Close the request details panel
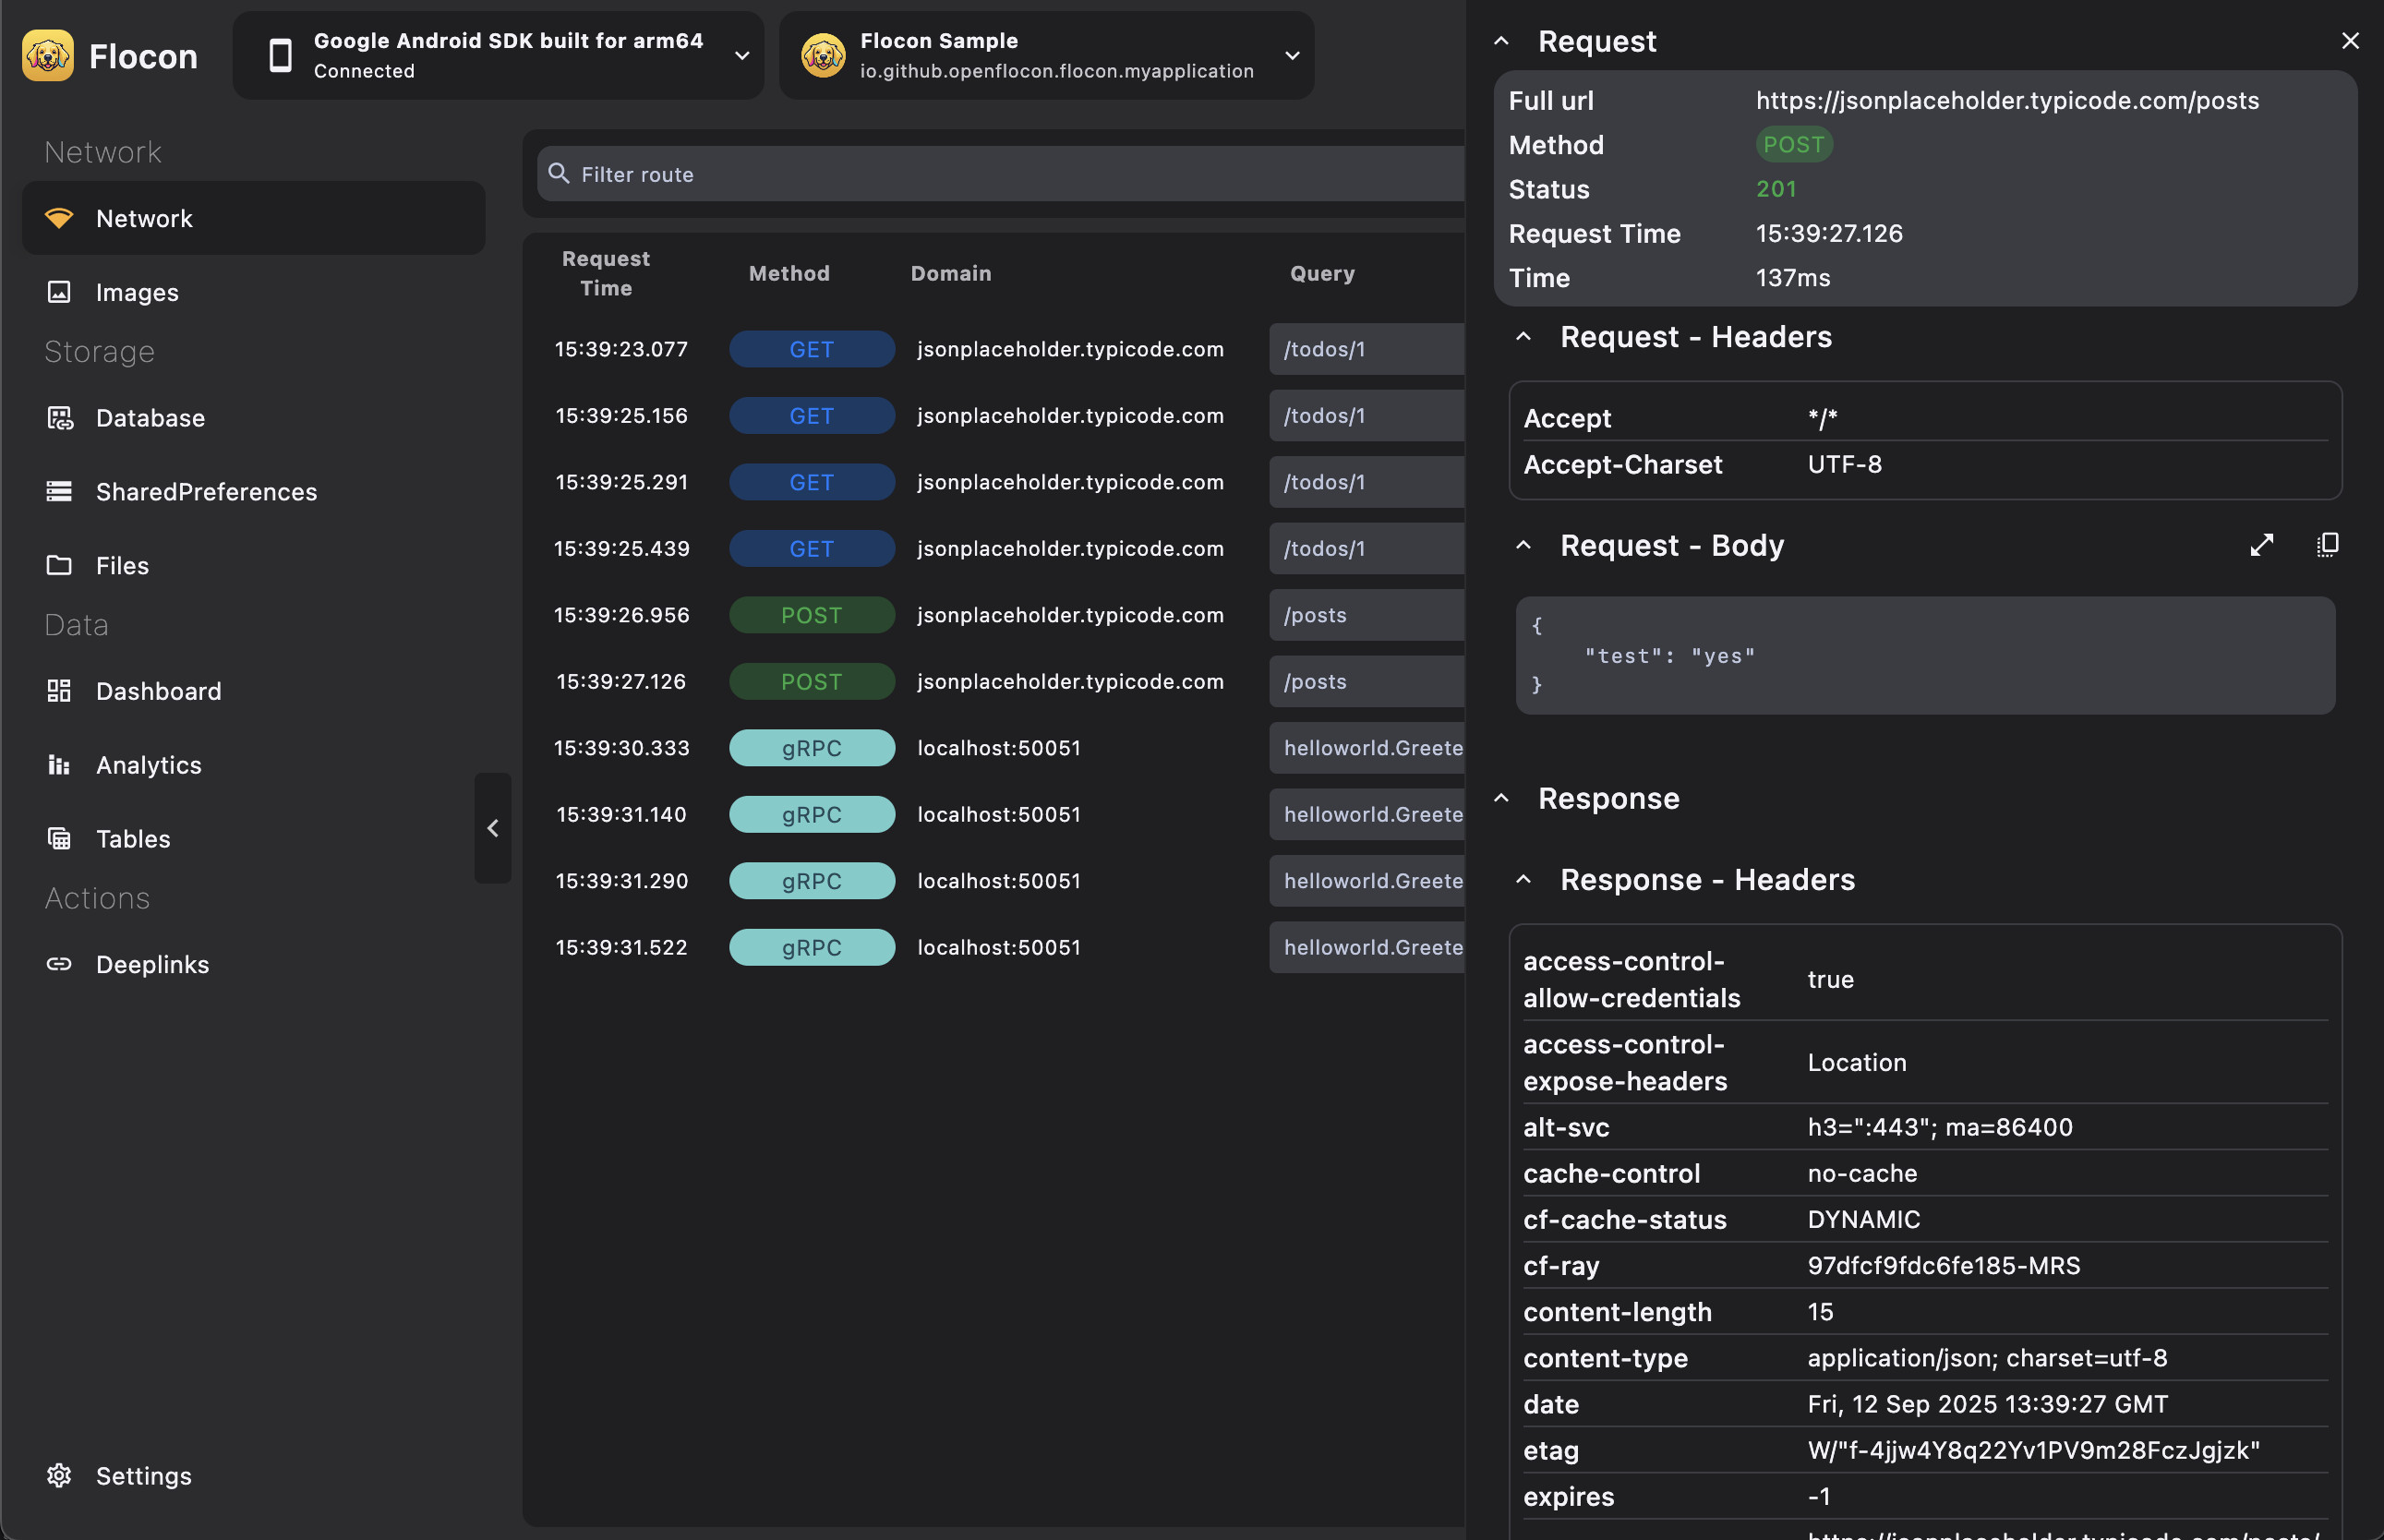 [2350, 41]
